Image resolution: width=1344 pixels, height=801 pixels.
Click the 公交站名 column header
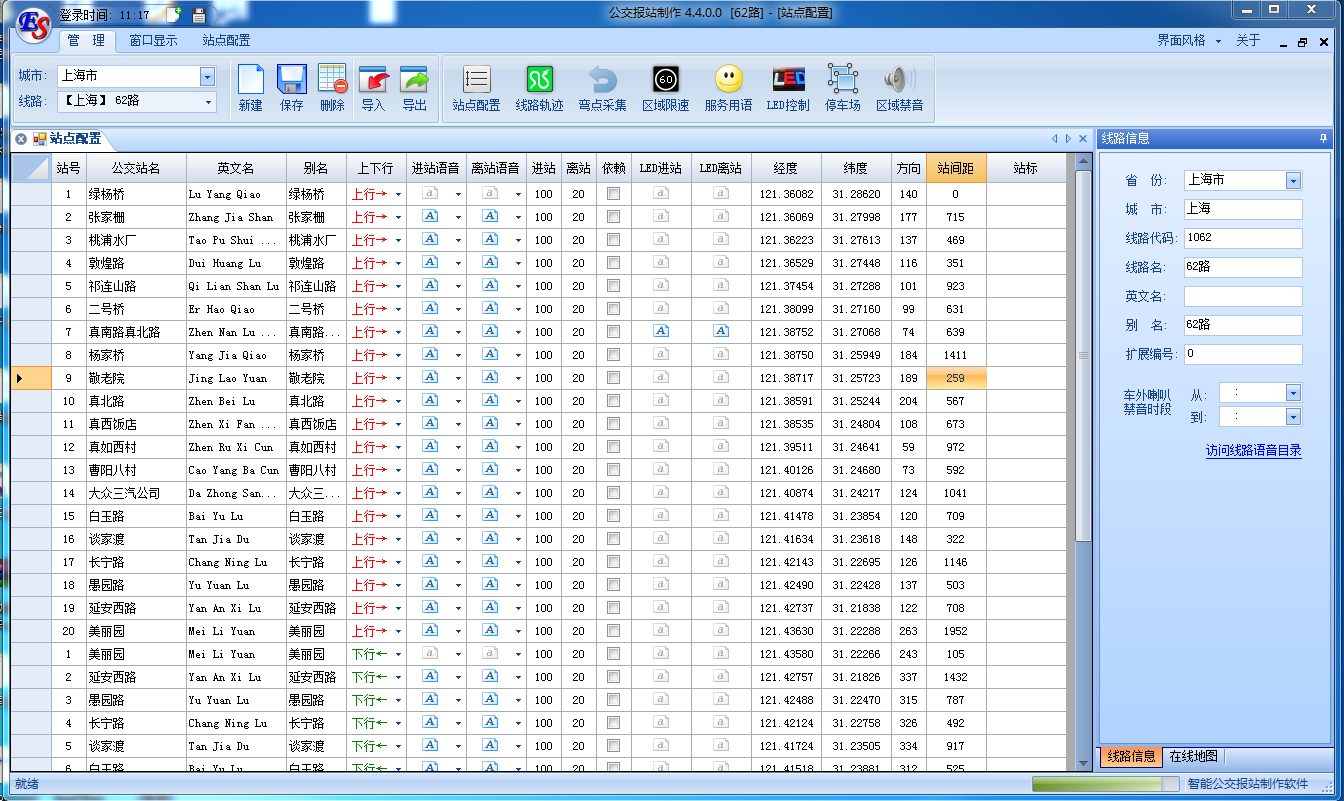click(x=136, y=169)
